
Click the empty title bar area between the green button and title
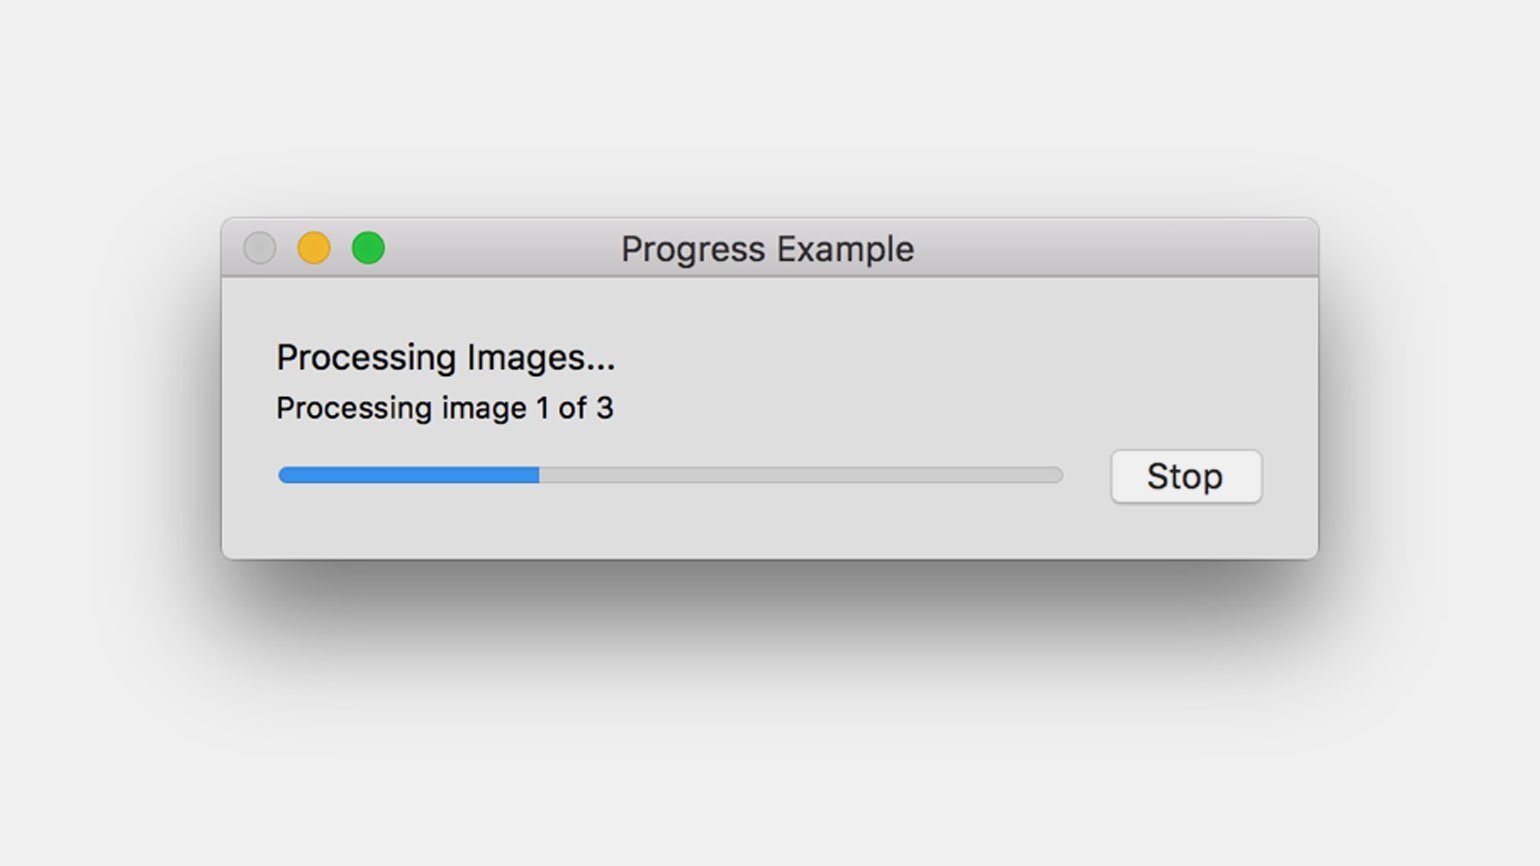pos(500,248)
